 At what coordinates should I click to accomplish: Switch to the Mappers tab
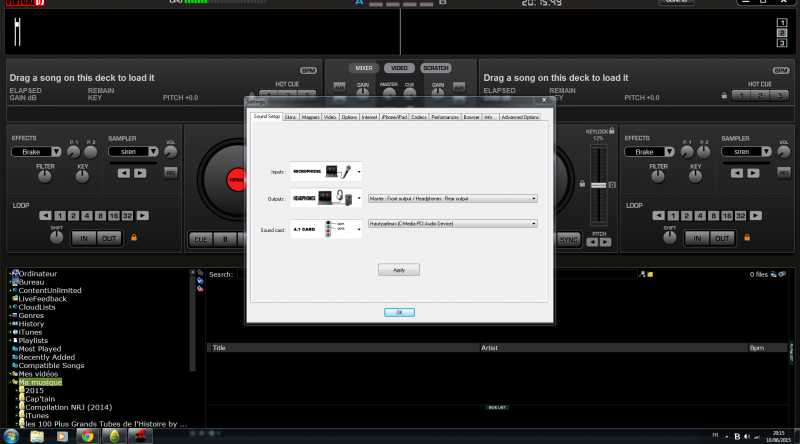310,117
